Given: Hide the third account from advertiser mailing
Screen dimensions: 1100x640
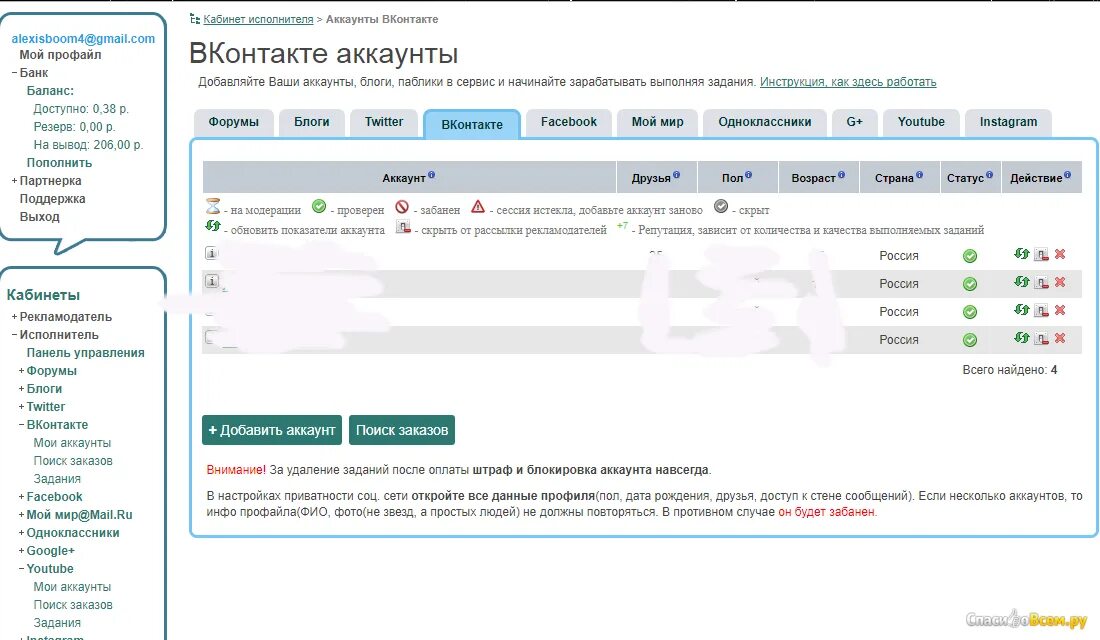Looking at the screenshot, I should pyautogui.click(x=1042, y=311).
